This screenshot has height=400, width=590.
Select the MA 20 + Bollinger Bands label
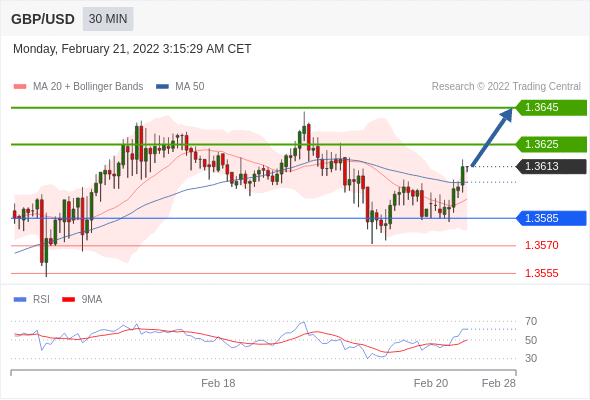[x=88, y=87]
